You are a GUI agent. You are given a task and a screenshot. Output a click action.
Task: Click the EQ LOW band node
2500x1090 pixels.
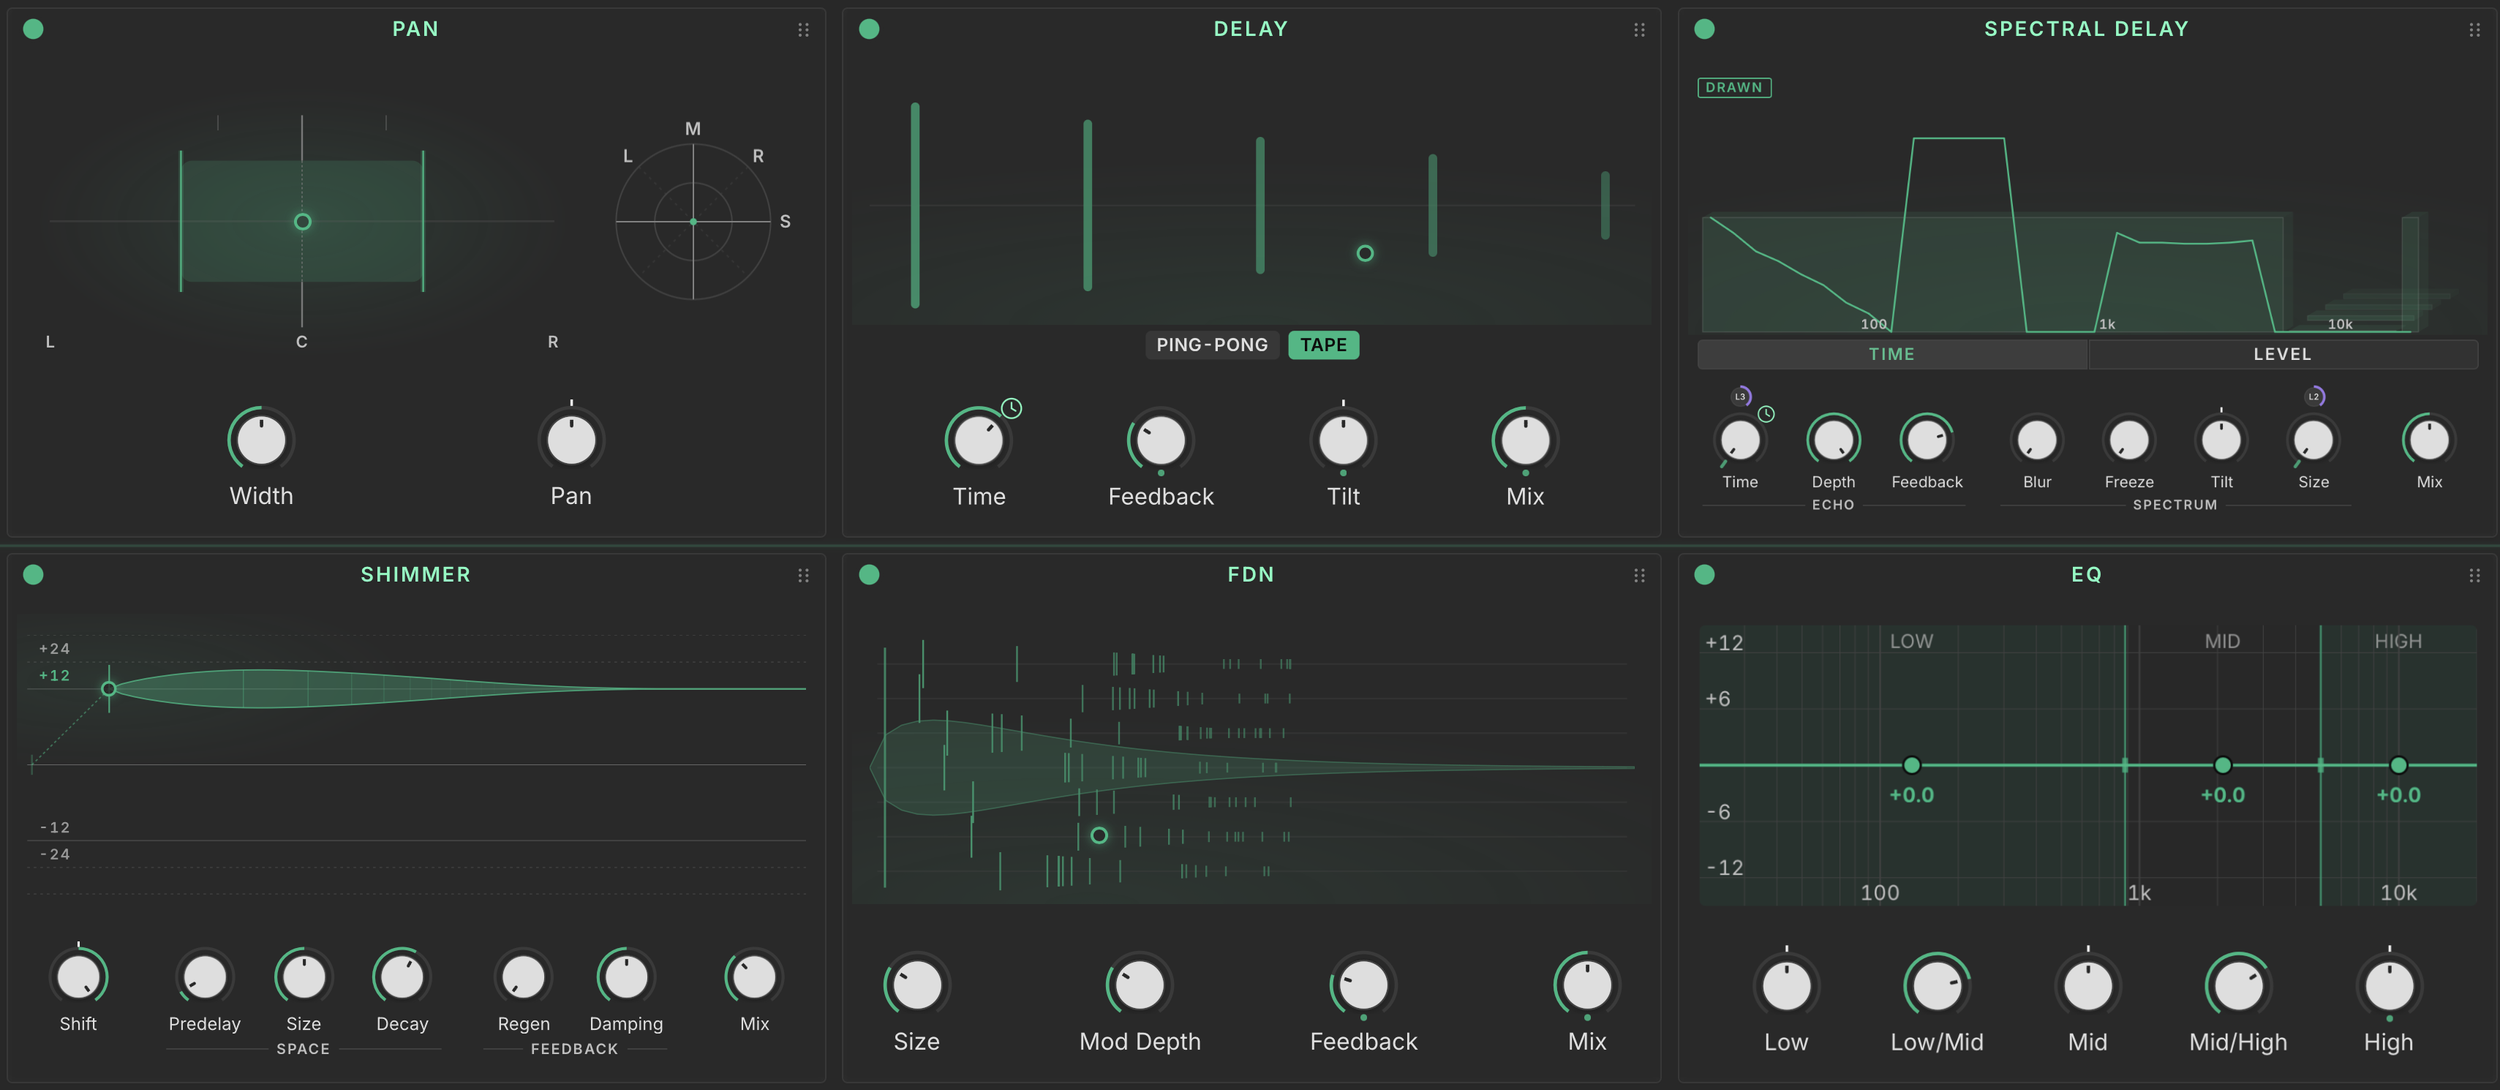click(x=1911, y=765)
